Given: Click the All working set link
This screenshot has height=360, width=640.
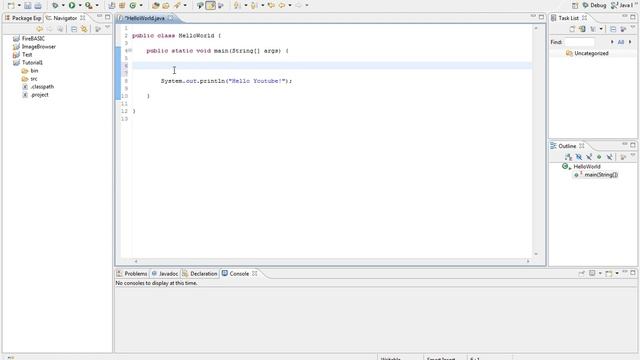Looking at the screenshot, I should click(x=621, y=42).
